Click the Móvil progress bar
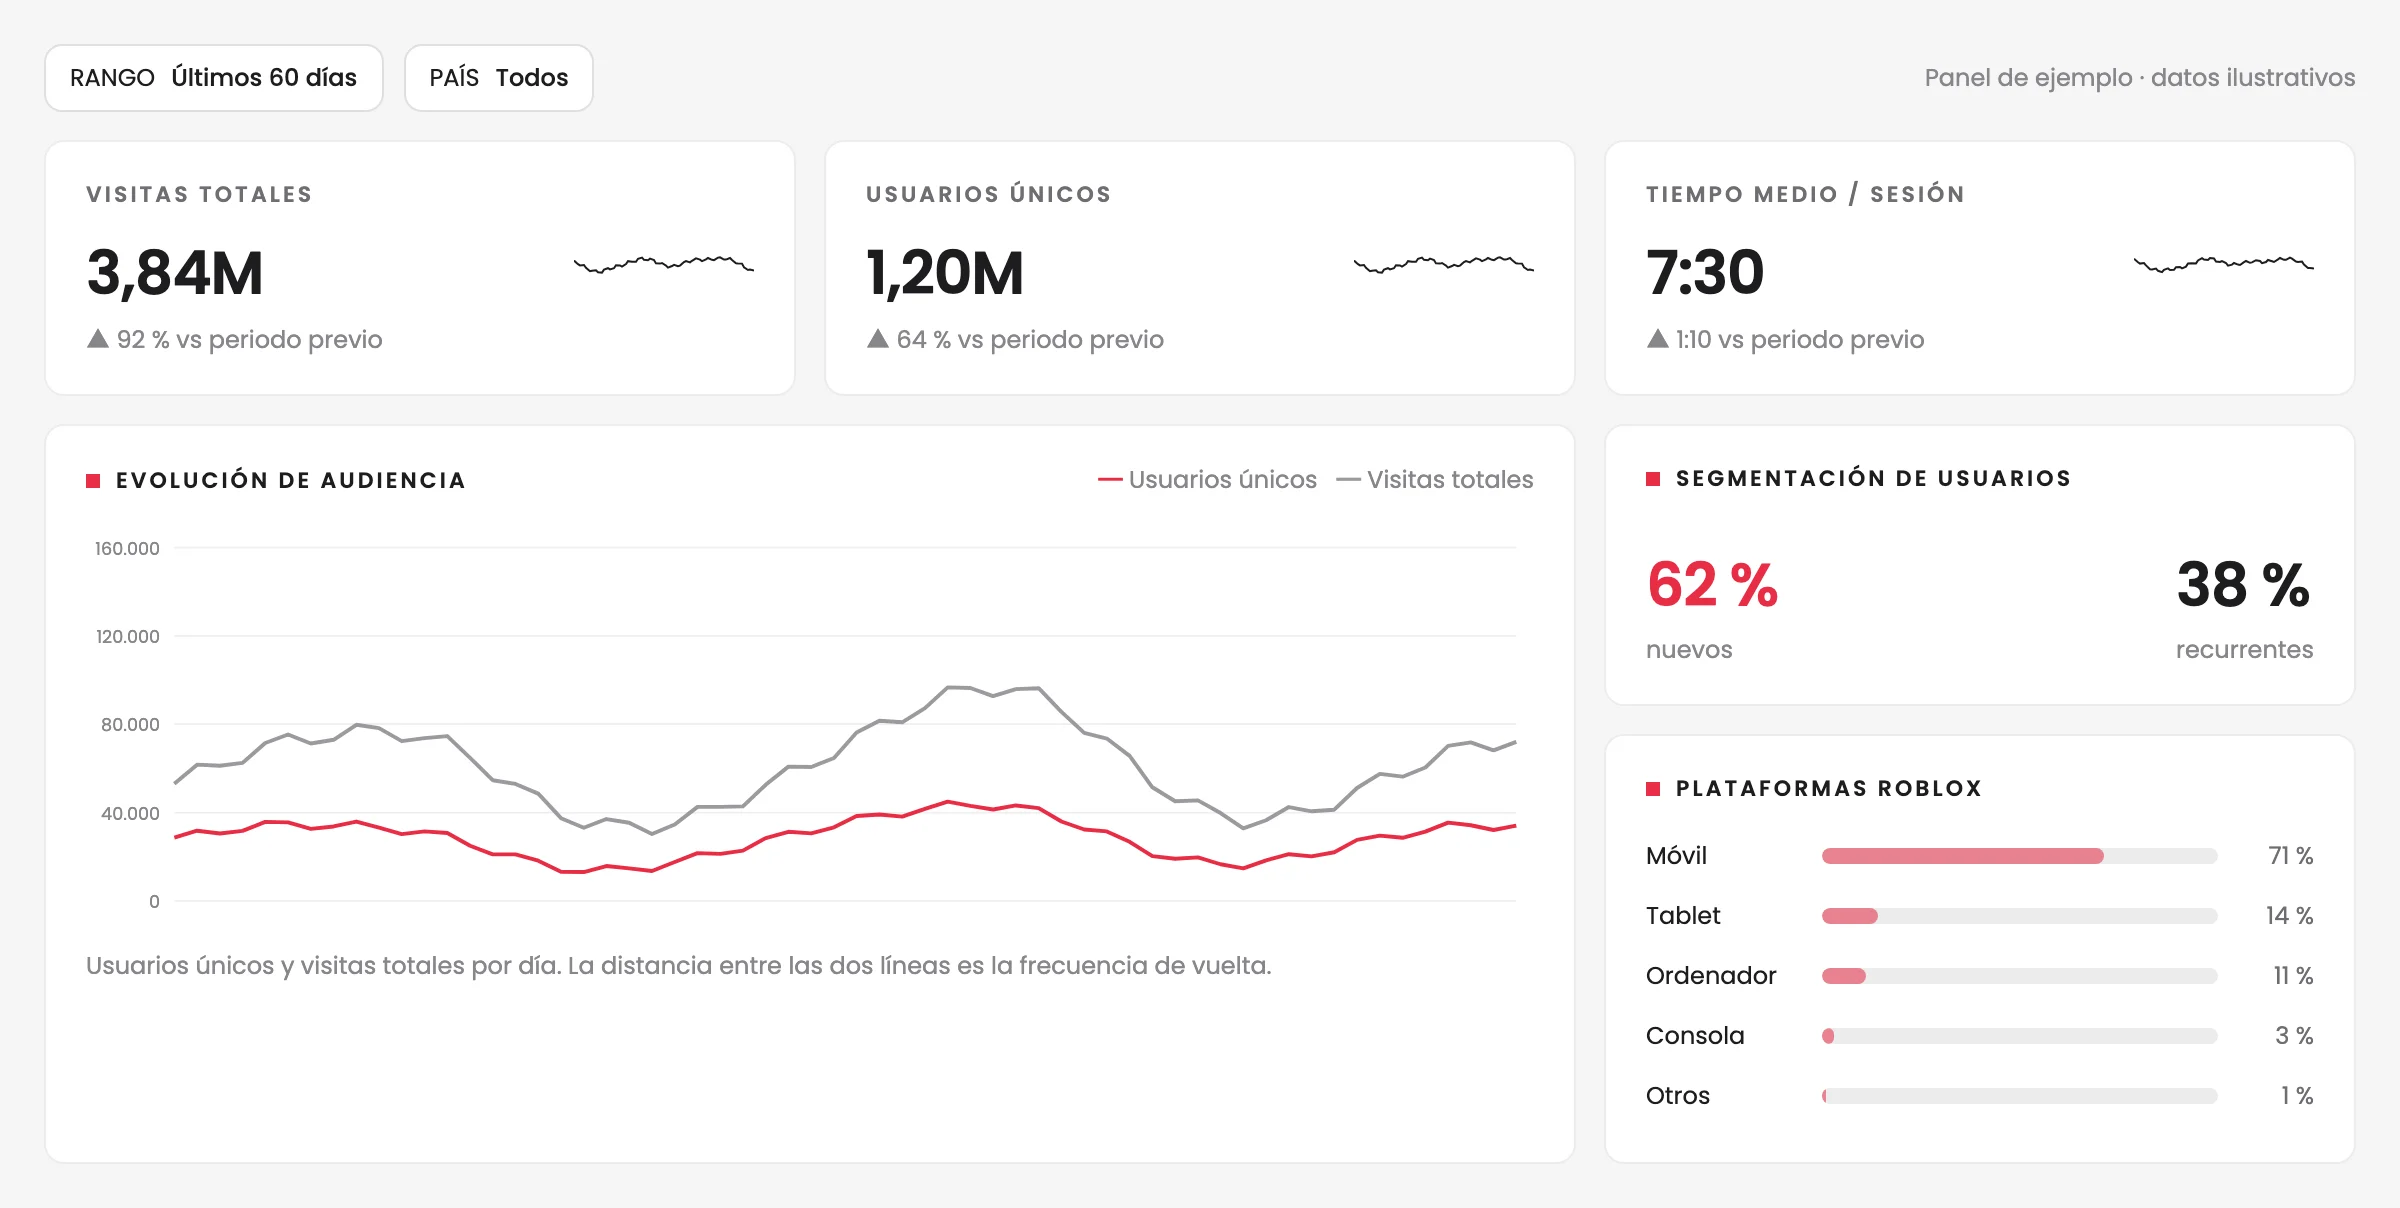 coord(2020,856)
